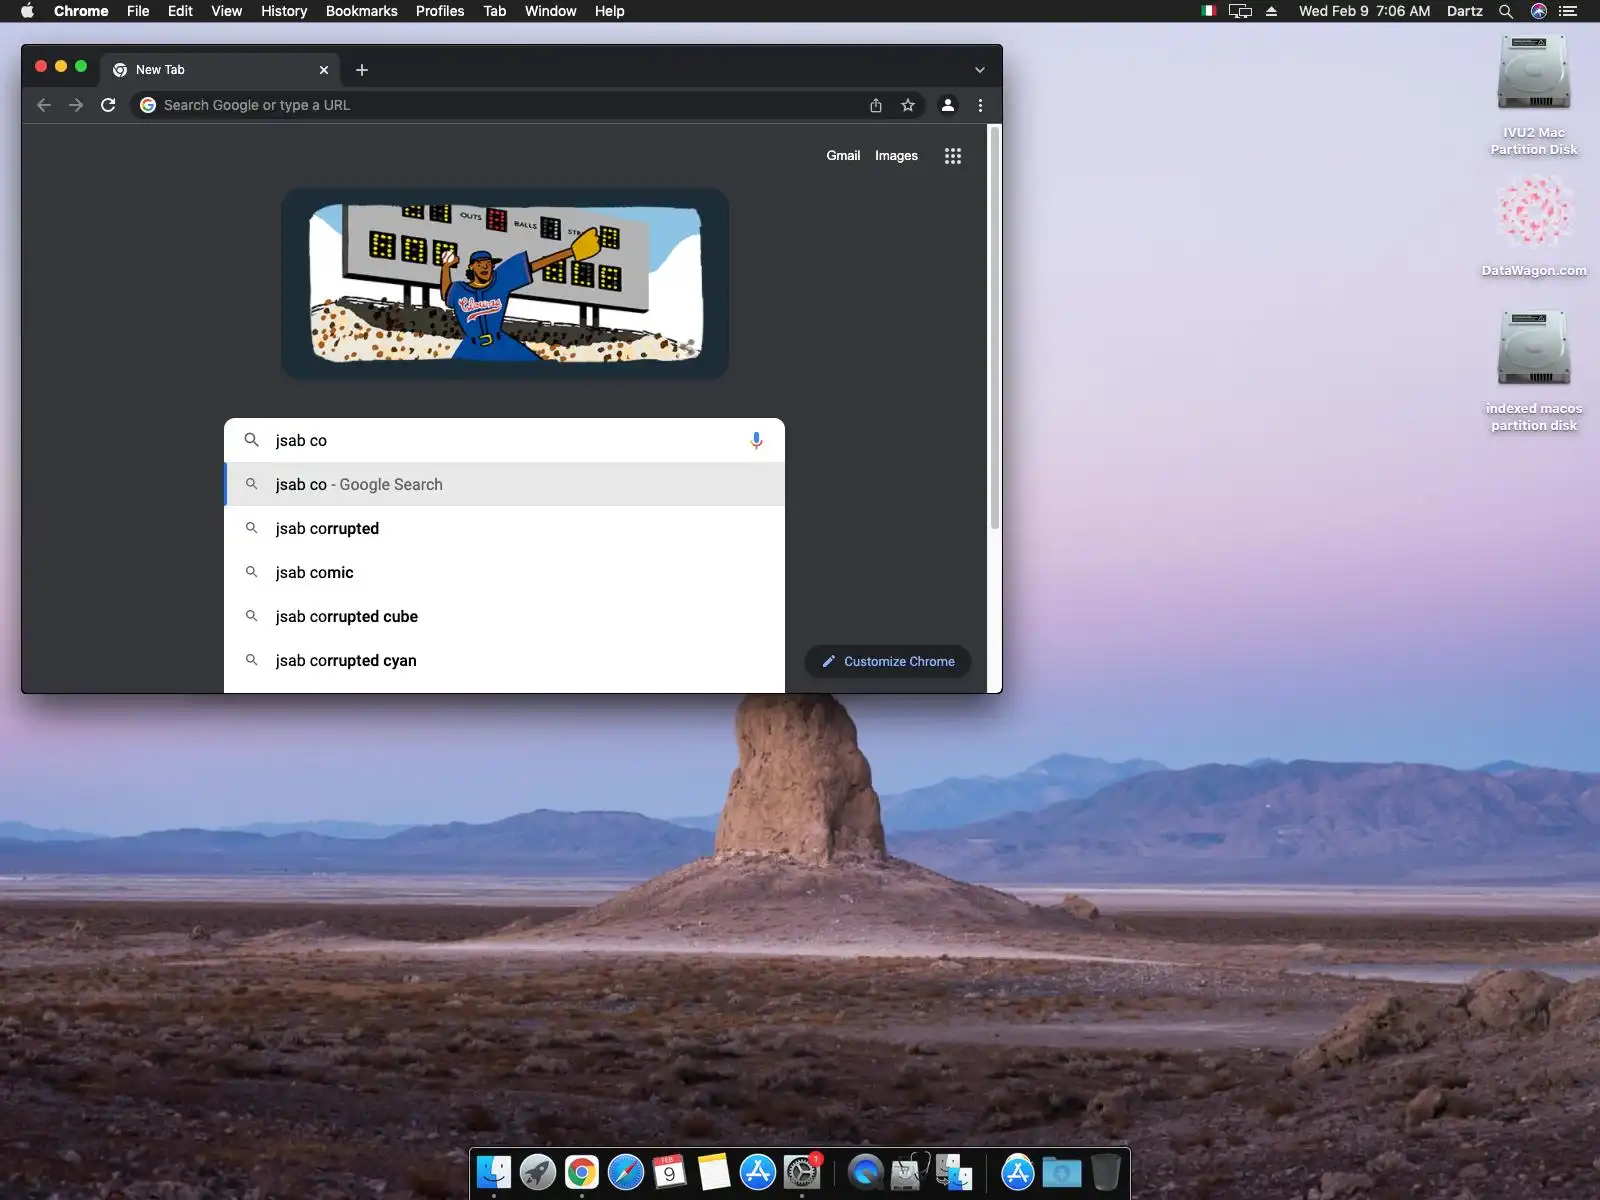Activate Siri from the menu bar
The width and height of the screenshot is (1600, 1200).
1539,11
